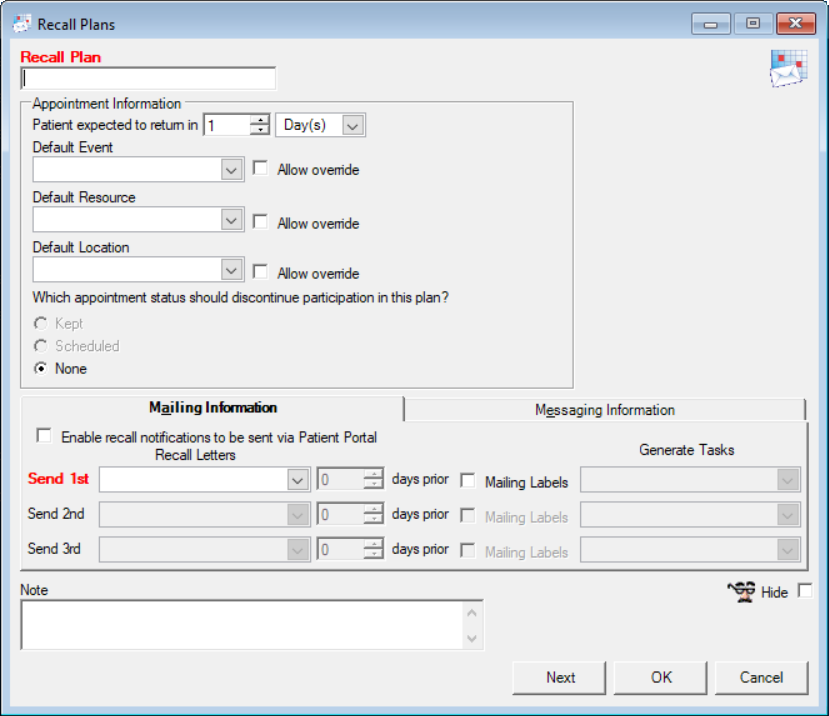Decrease the patient return interval value
Image resolution: width=829 pixels, height=716 pixels.
[x=260, y=131]
